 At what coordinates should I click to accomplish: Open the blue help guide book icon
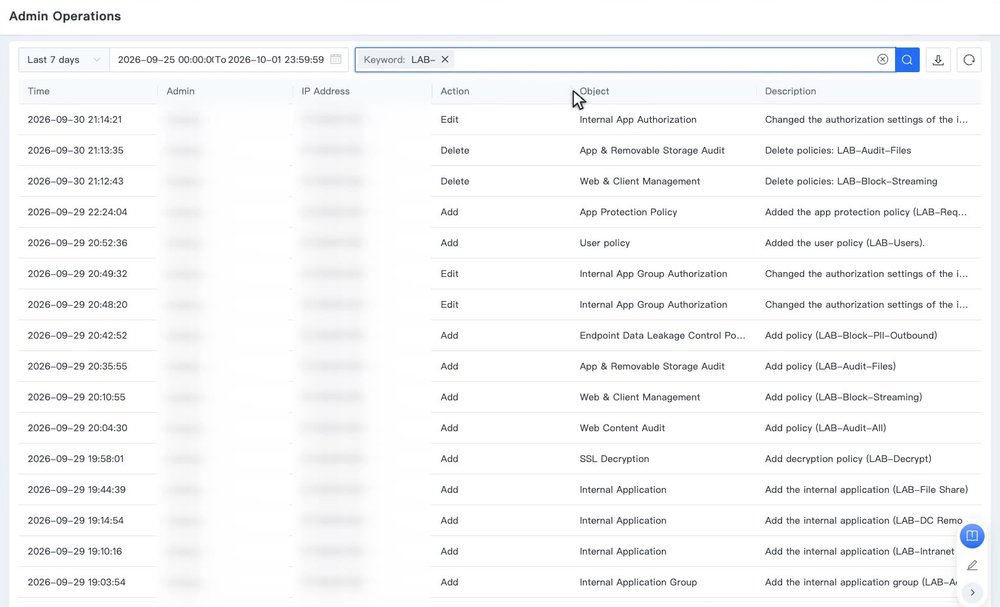click(972, 536)
